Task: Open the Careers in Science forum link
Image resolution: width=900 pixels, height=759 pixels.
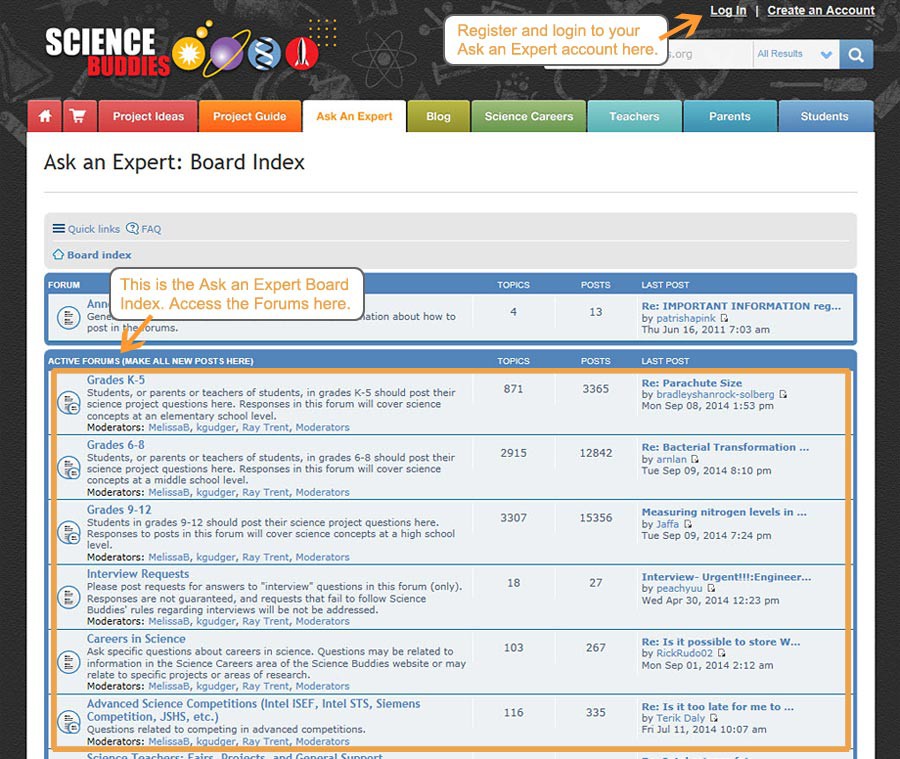Action: click(136, 639)
